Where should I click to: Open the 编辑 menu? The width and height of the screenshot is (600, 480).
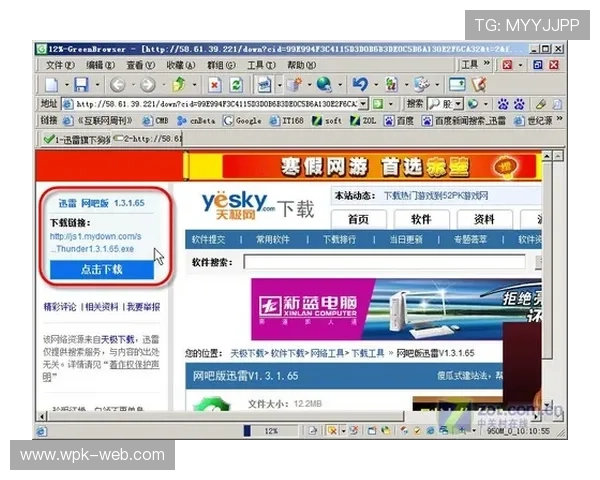100,65
